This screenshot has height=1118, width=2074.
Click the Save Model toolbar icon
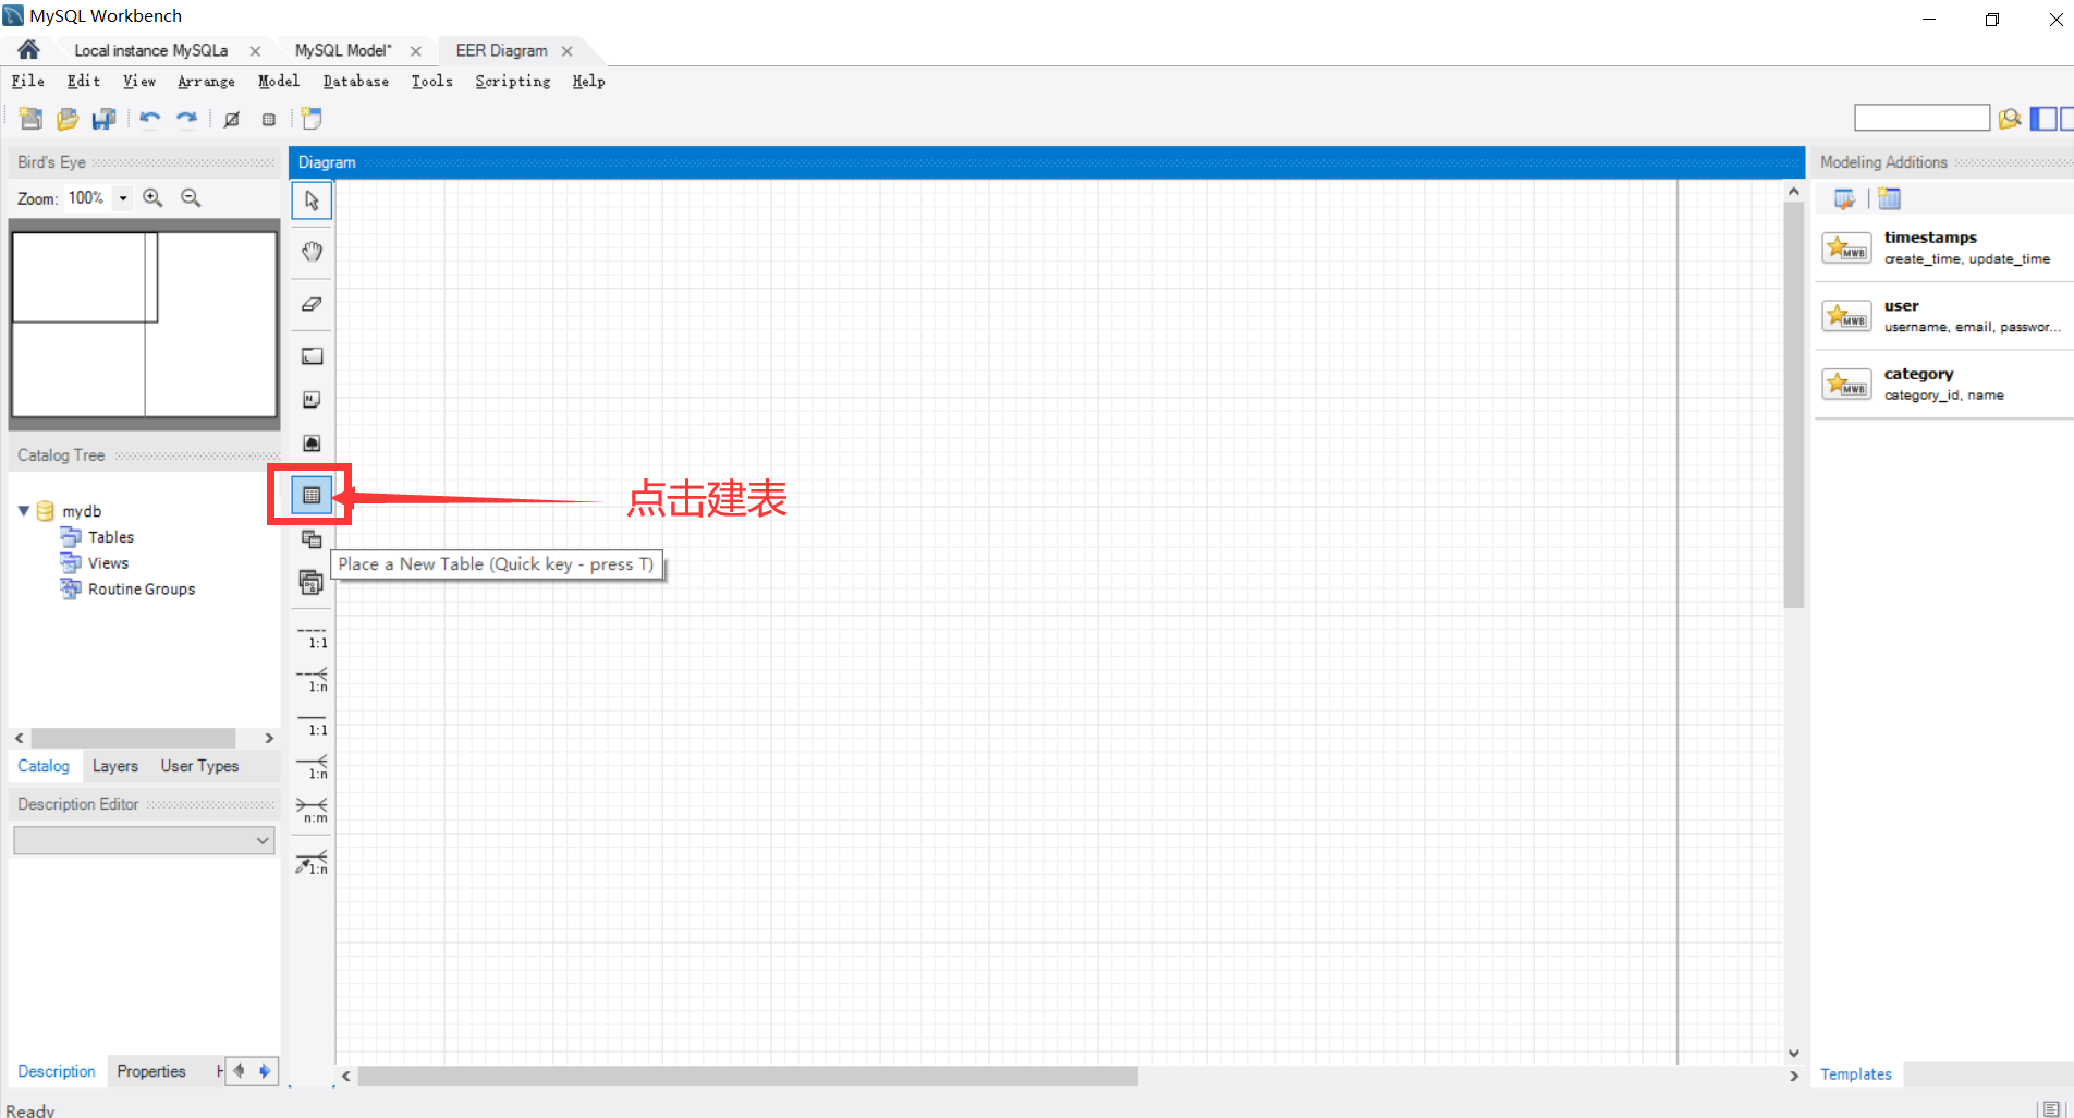coord(104,118)
